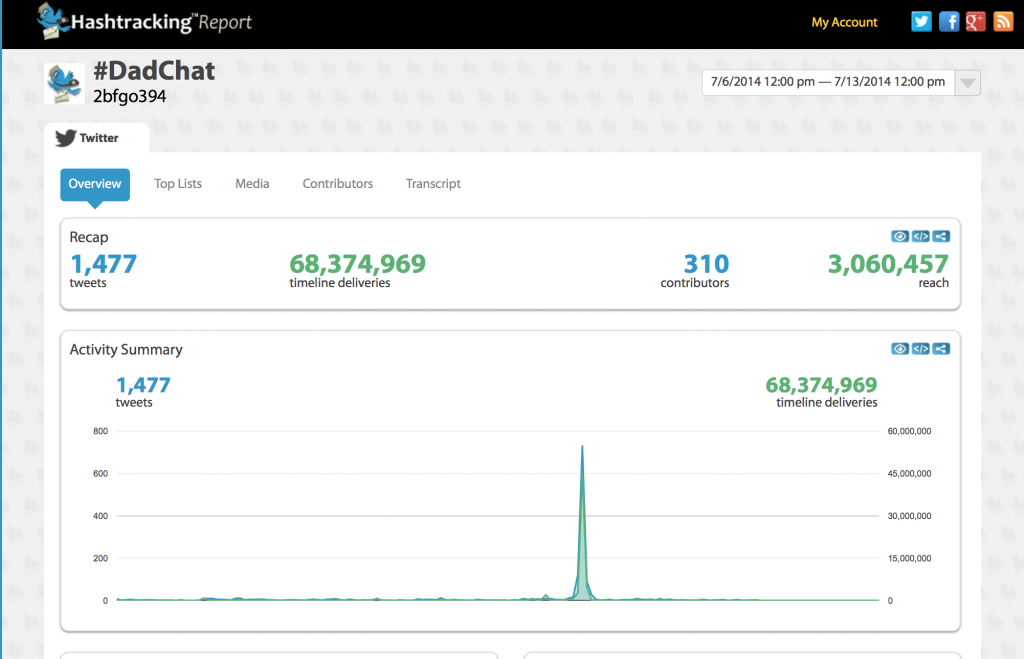Click the #DadChat hashtag title

pos(154,71)
